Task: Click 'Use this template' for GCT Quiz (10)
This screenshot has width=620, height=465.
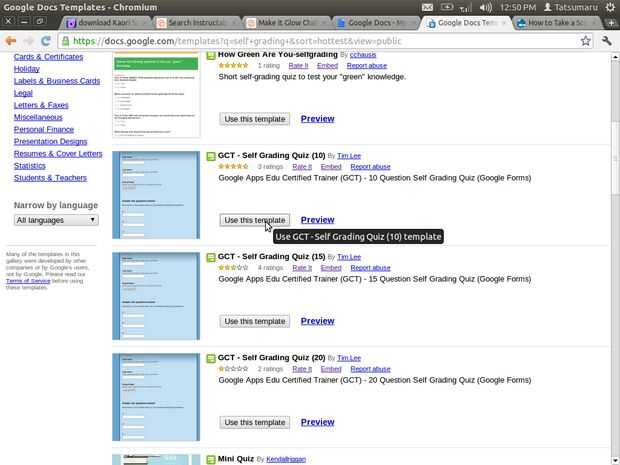Action: point(255,220)
